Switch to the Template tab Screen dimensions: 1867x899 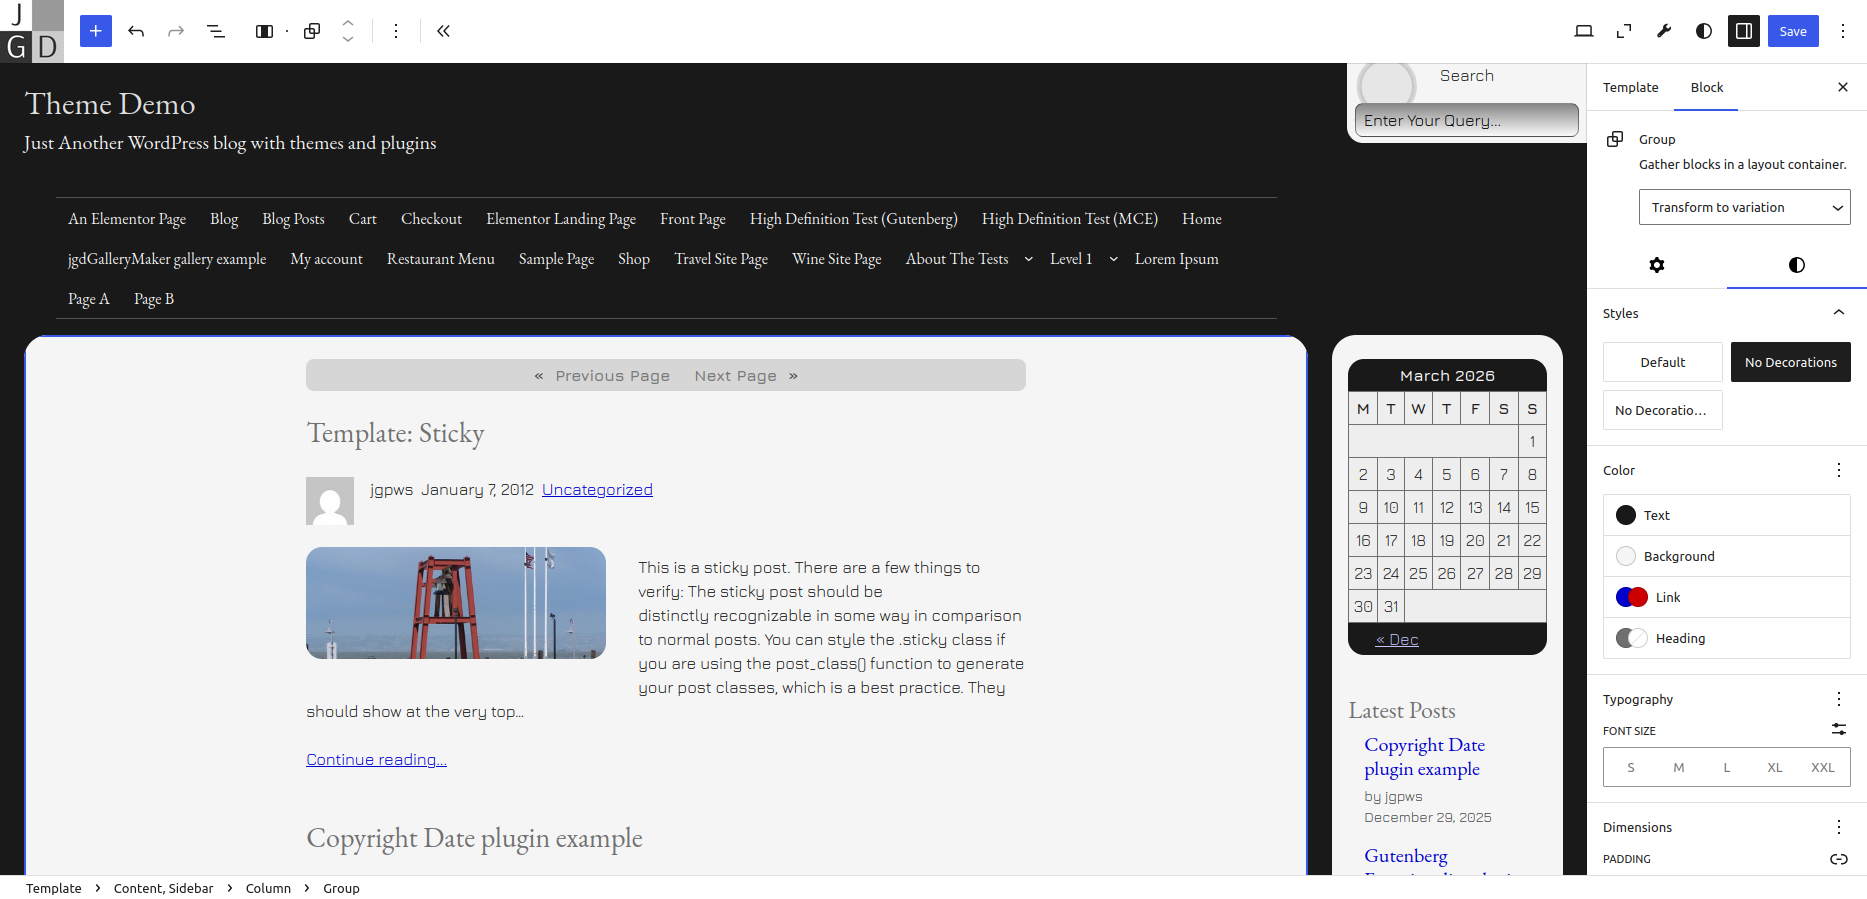[x=1630, y=87]
